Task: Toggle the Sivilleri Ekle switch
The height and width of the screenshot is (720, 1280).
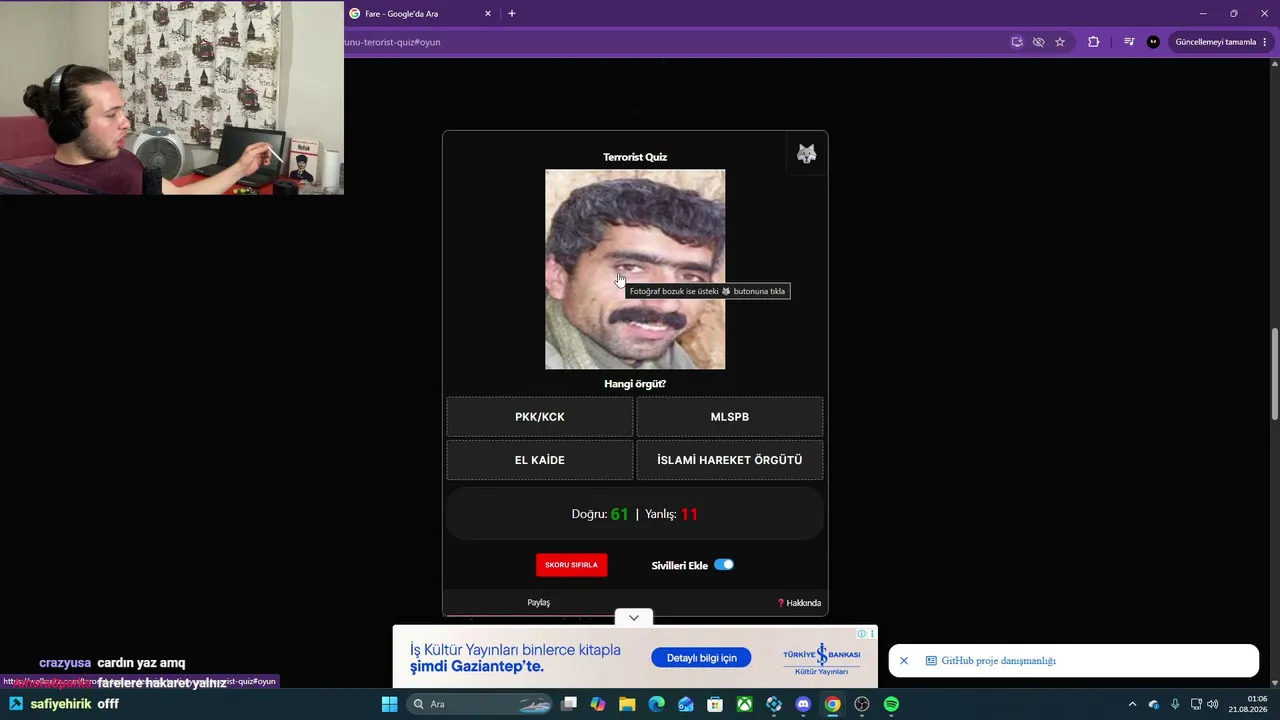Action: [x=724, y=565]
